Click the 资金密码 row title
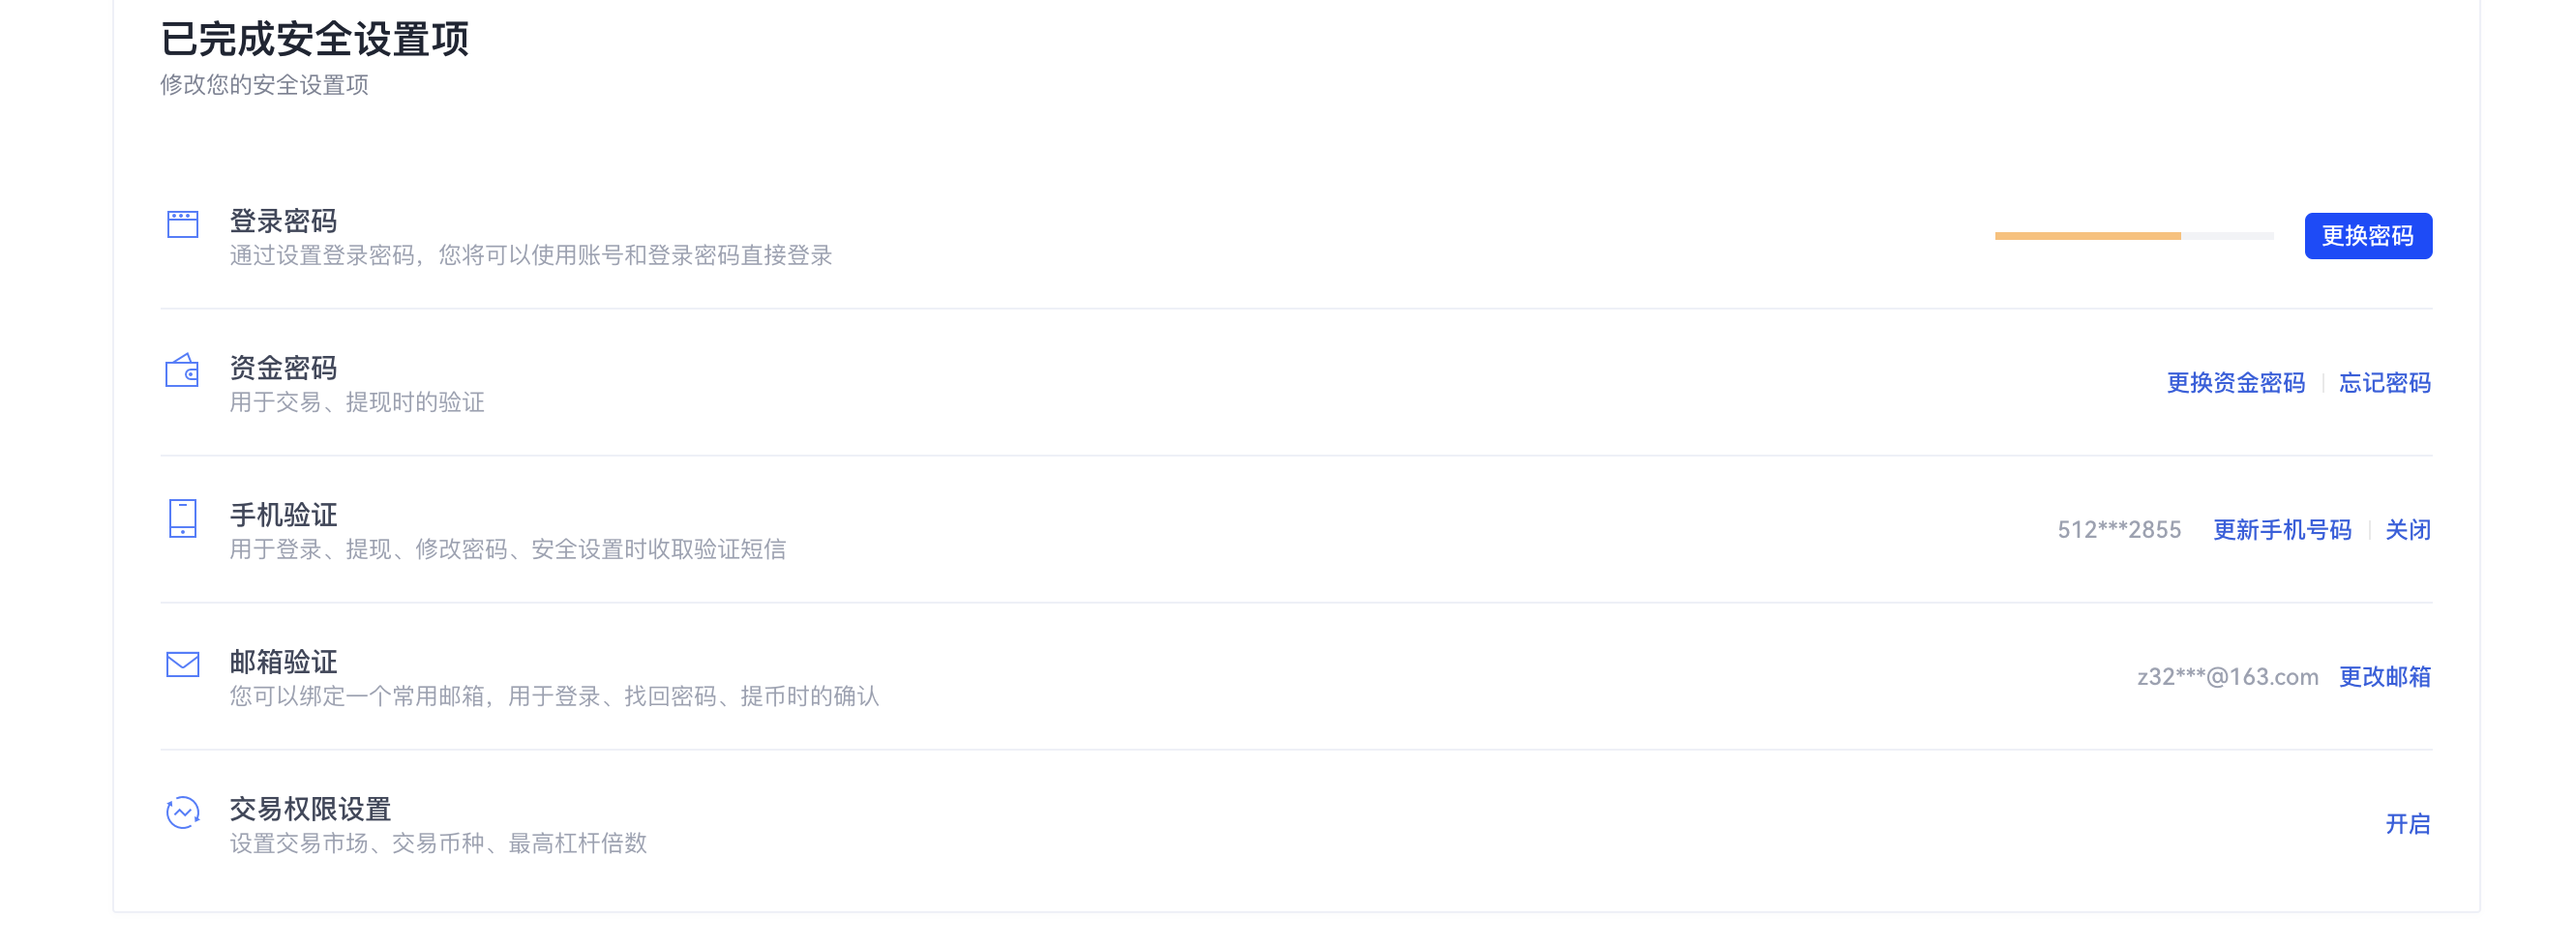The width and height of the screenshot is (2576, 946). pos(283,368)
